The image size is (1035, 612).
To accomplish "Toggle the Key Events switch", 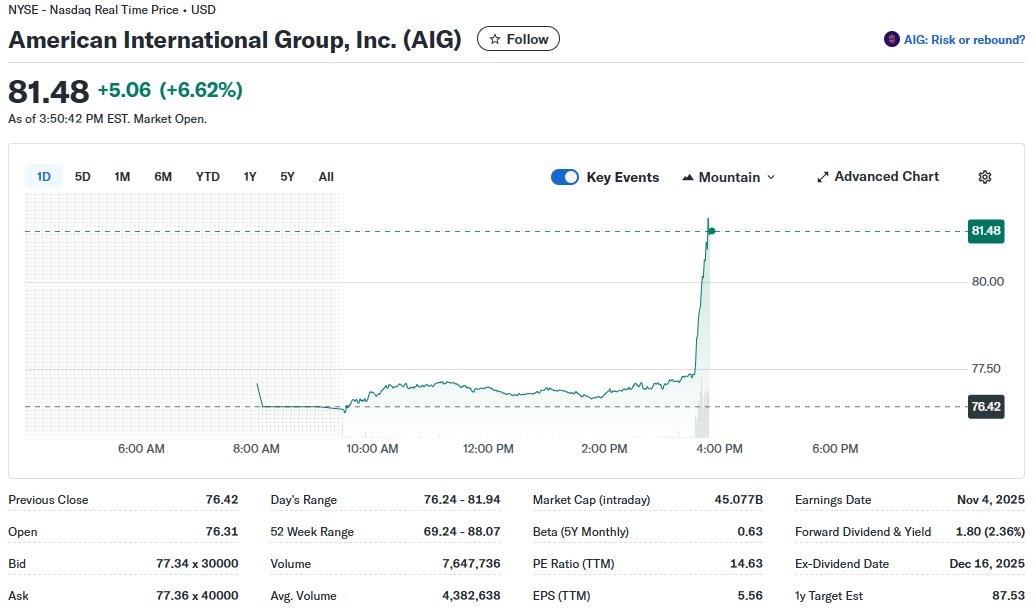I will 564,177.
